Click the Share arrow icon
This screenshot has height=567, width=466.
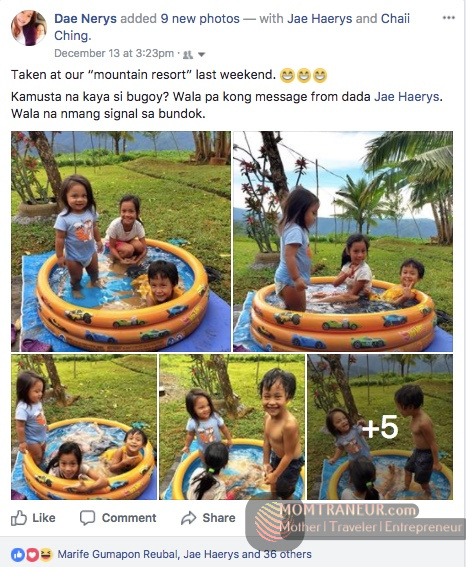pyautogui.click(x=188, y=518)
